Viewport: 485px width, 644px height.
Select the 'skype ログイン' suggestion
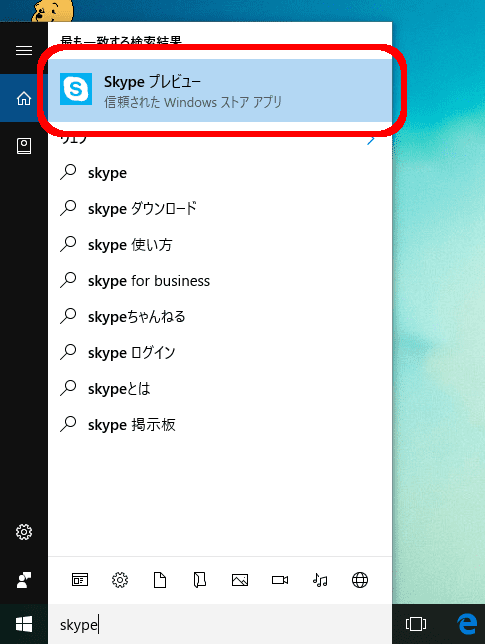[x=220, y=353]
